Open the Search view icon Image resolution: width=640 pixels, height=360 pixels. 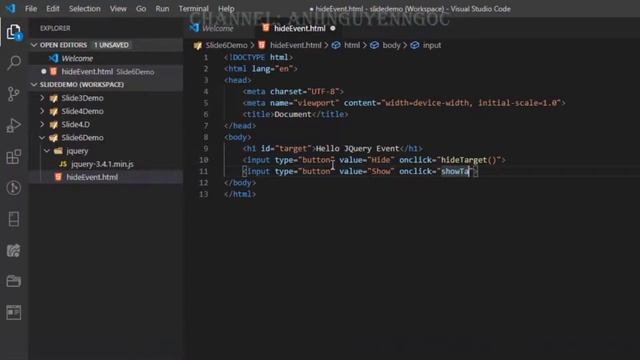[13, 63]
